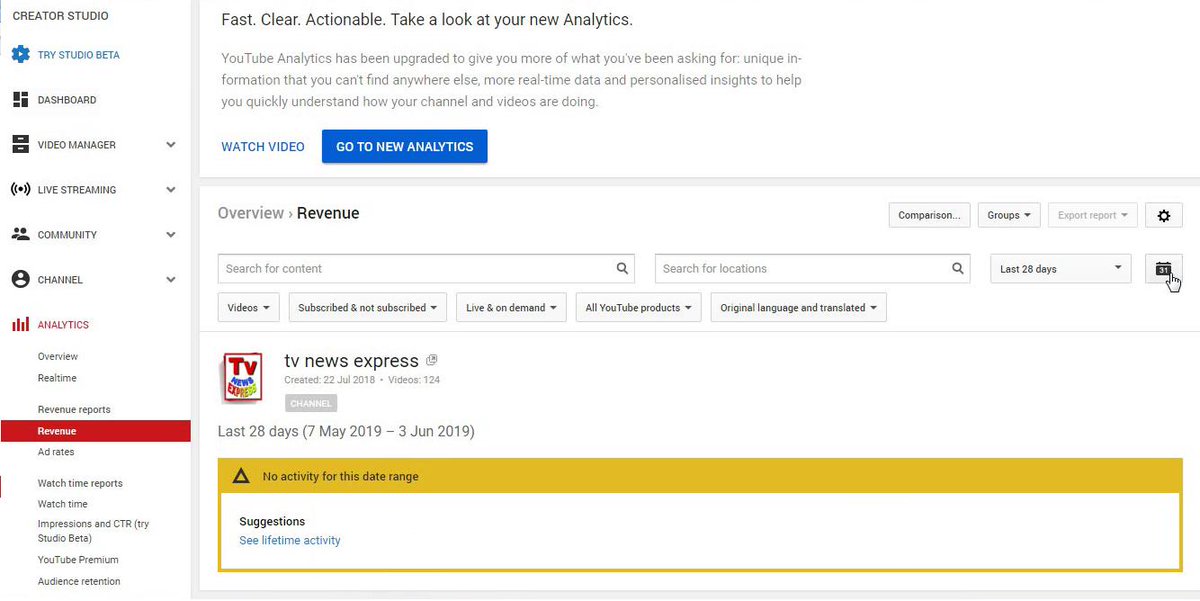The height and width of the screenshot is (601, 1200).
Task: Click the CHANNEL badge label
Action: click(x=311, y=403)
